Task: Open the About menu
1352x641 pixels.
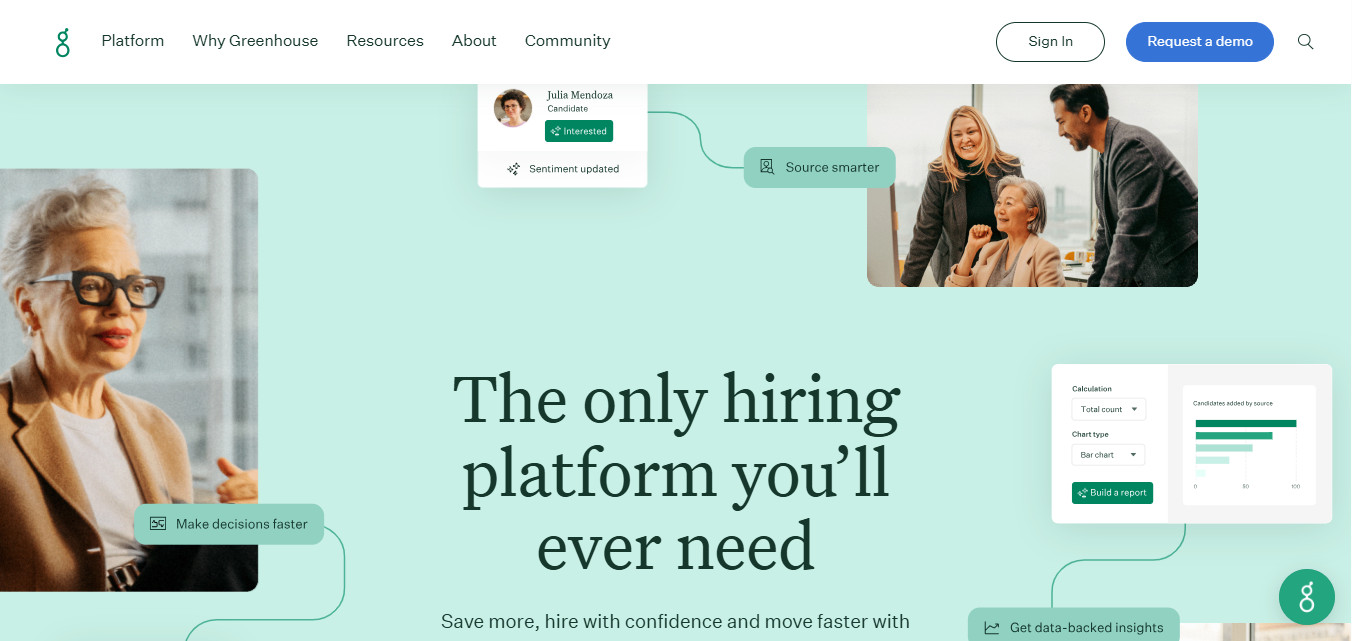Action: coord(474,41)
